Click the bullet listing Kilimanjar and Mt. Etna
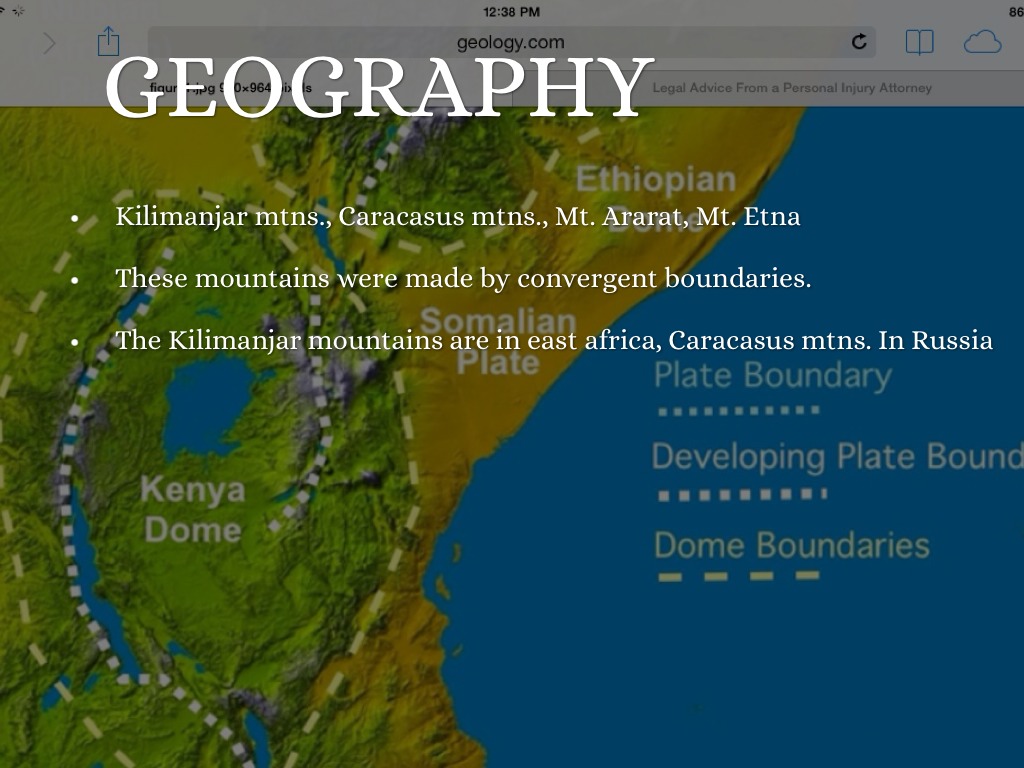1024x768 pixels. point(457,217)
